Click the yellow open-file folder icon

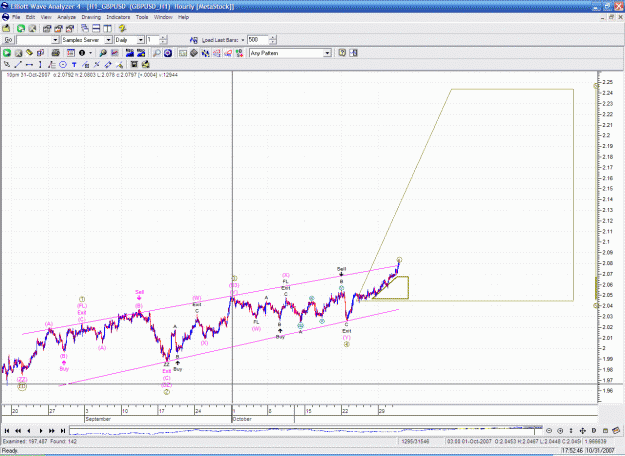[6, 28]
